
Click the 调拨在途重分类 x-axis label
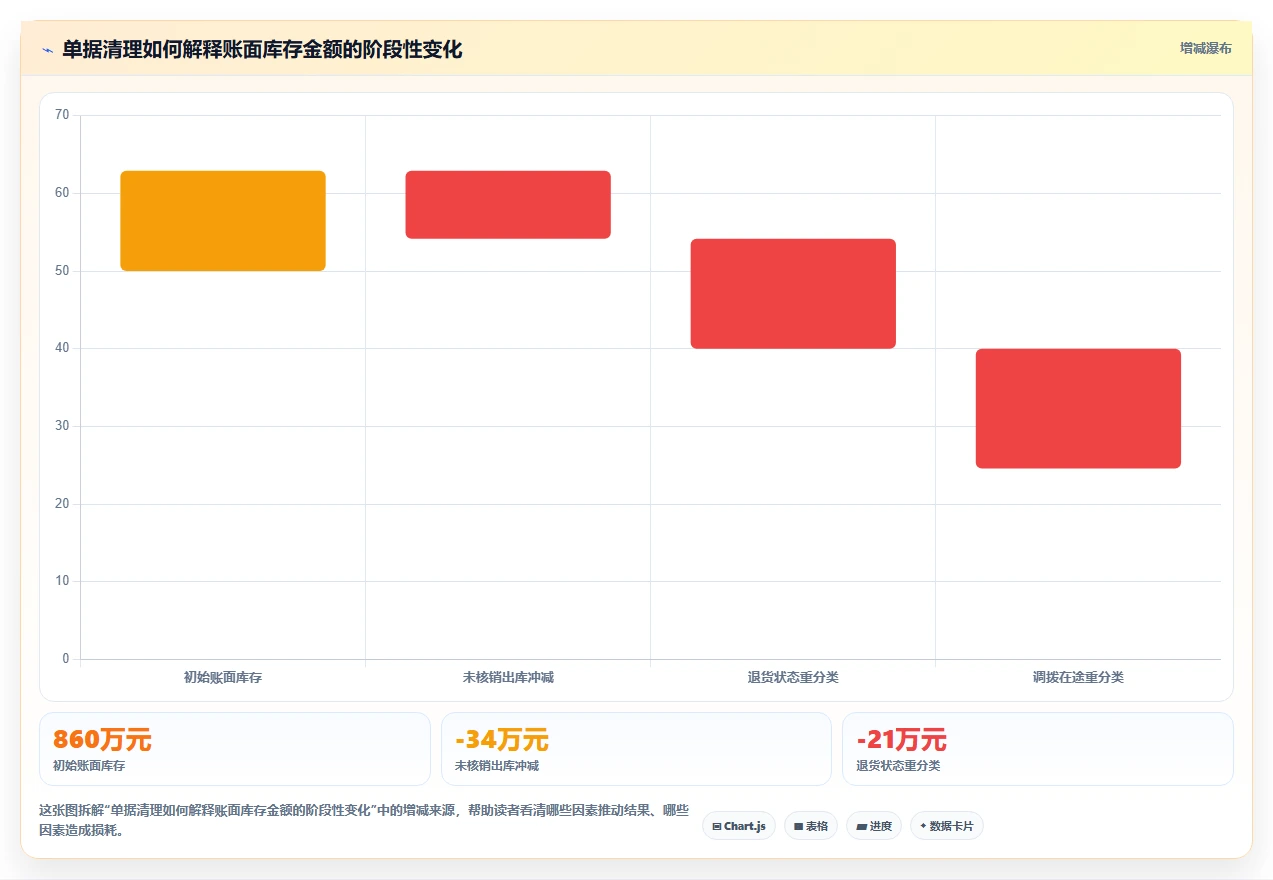(x=1078, y=677)
